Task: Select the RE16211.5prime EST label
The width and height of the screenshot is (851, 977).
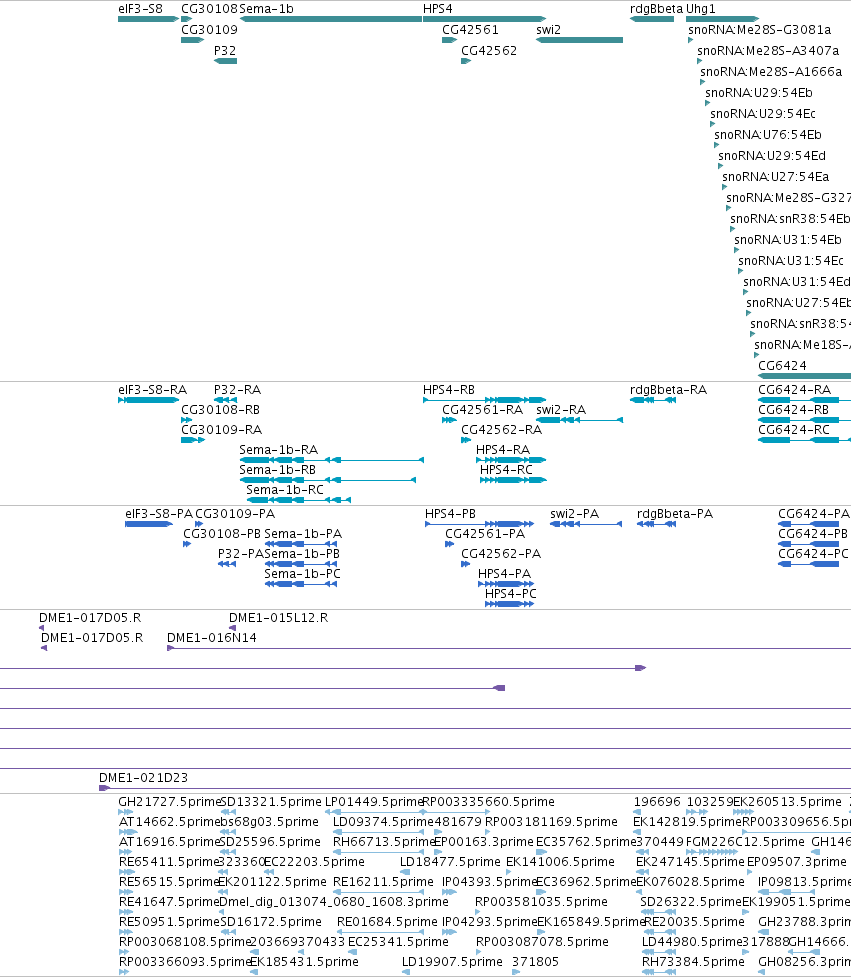Action: (383, 881)
